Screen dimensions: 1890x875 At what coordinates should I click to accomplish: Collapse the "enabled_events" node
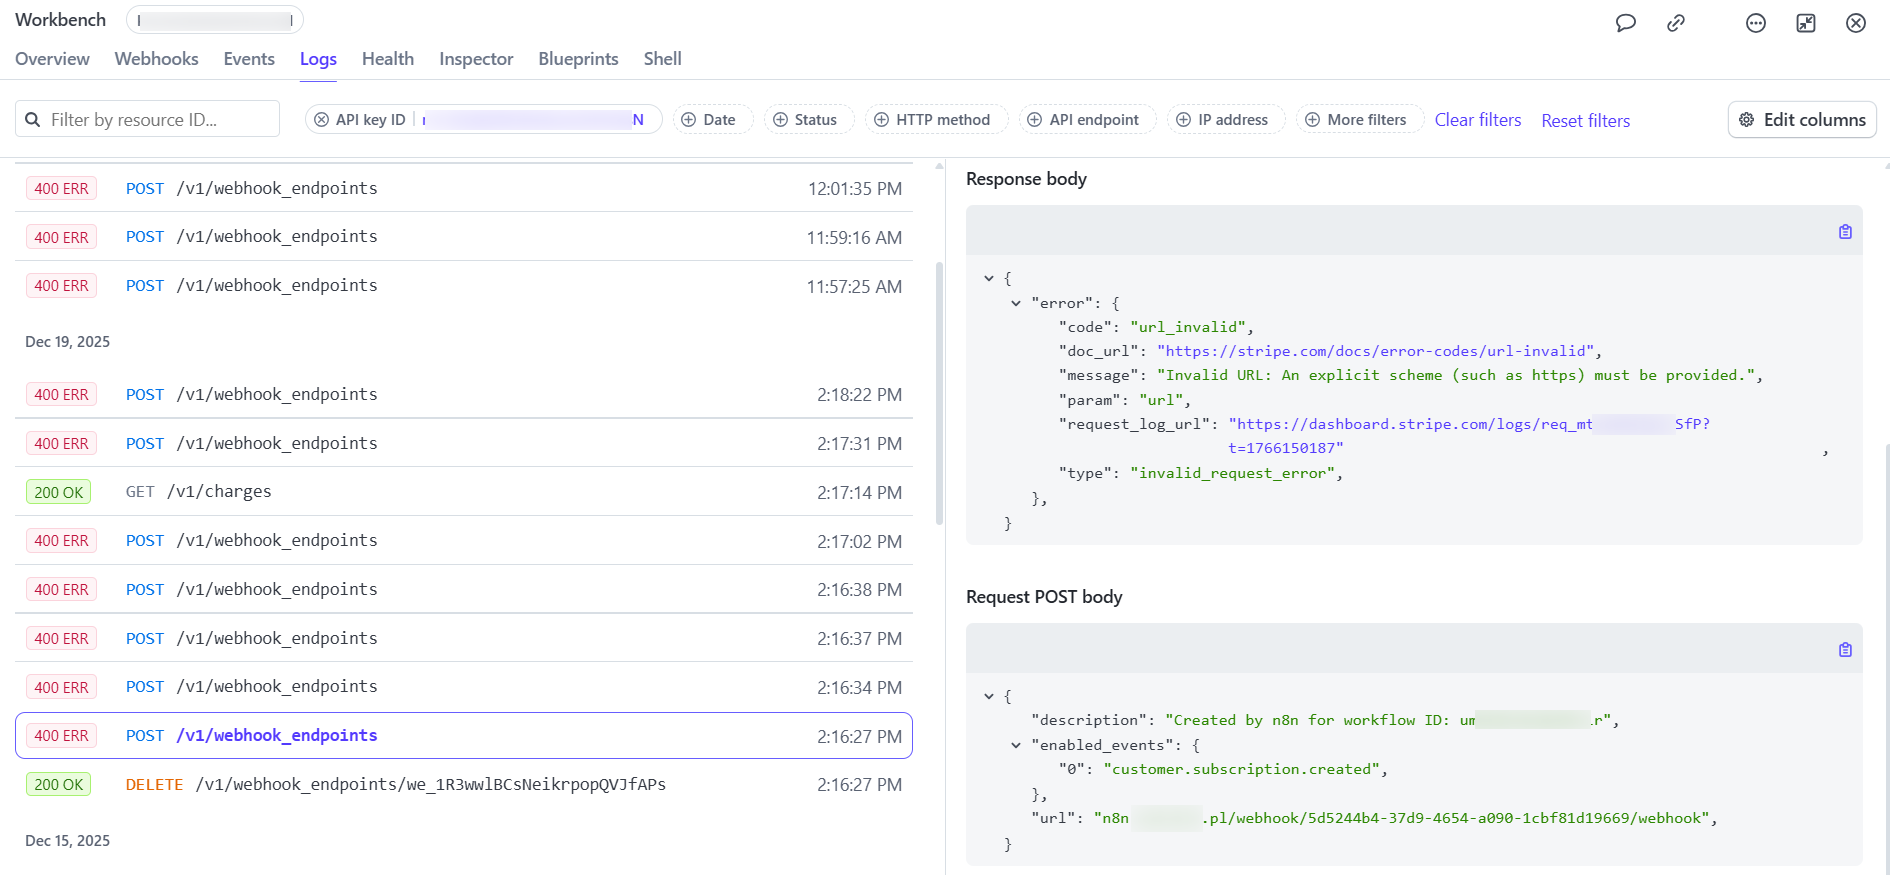[1016, 745]
